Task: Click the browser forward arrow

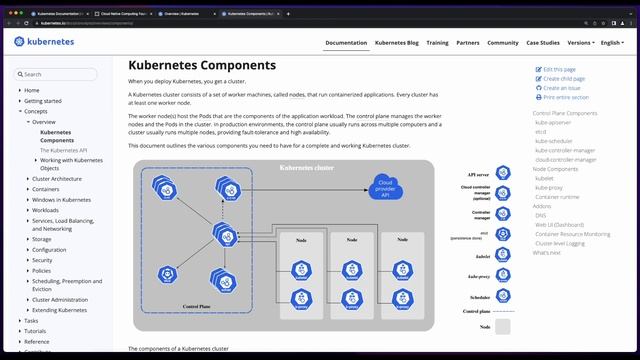Action: [x=18, y=23]
